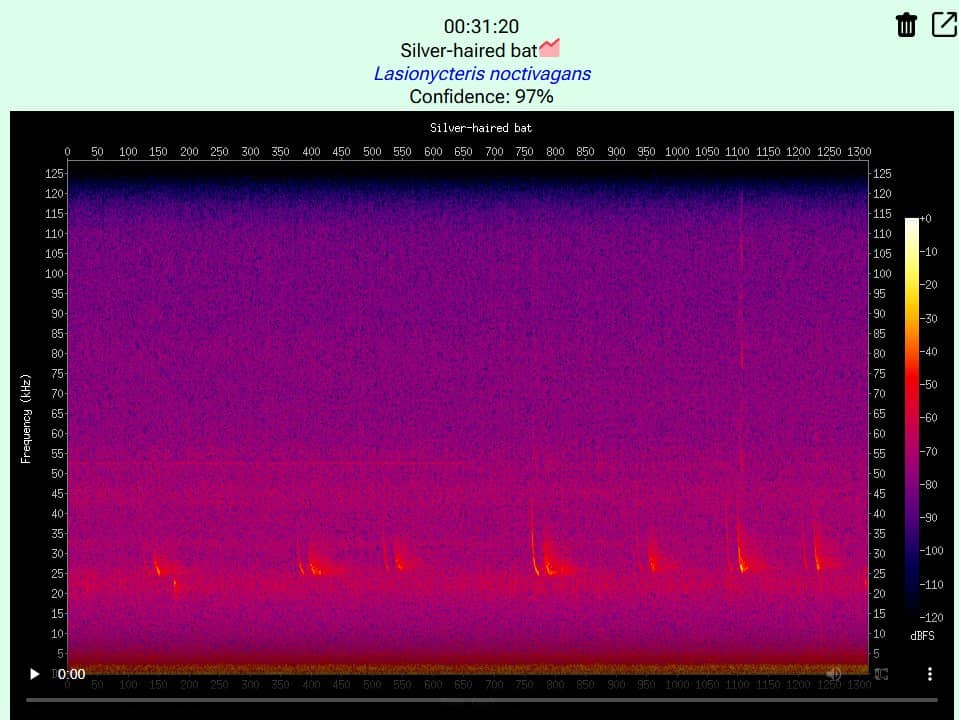Follow the Lasionycteris noctivagans link

coord(481,73)
